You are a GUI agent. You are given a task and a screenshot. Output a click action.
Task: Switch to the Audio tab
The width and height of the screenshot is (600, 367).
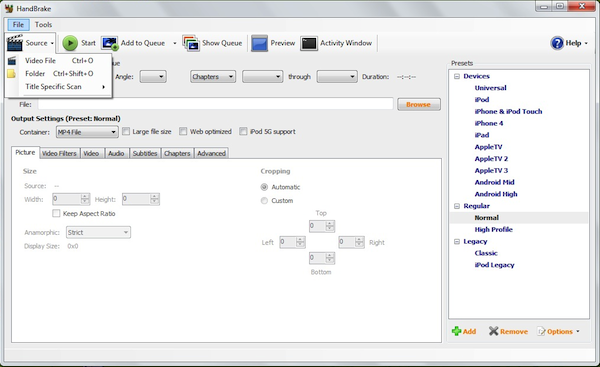(116, 153)
